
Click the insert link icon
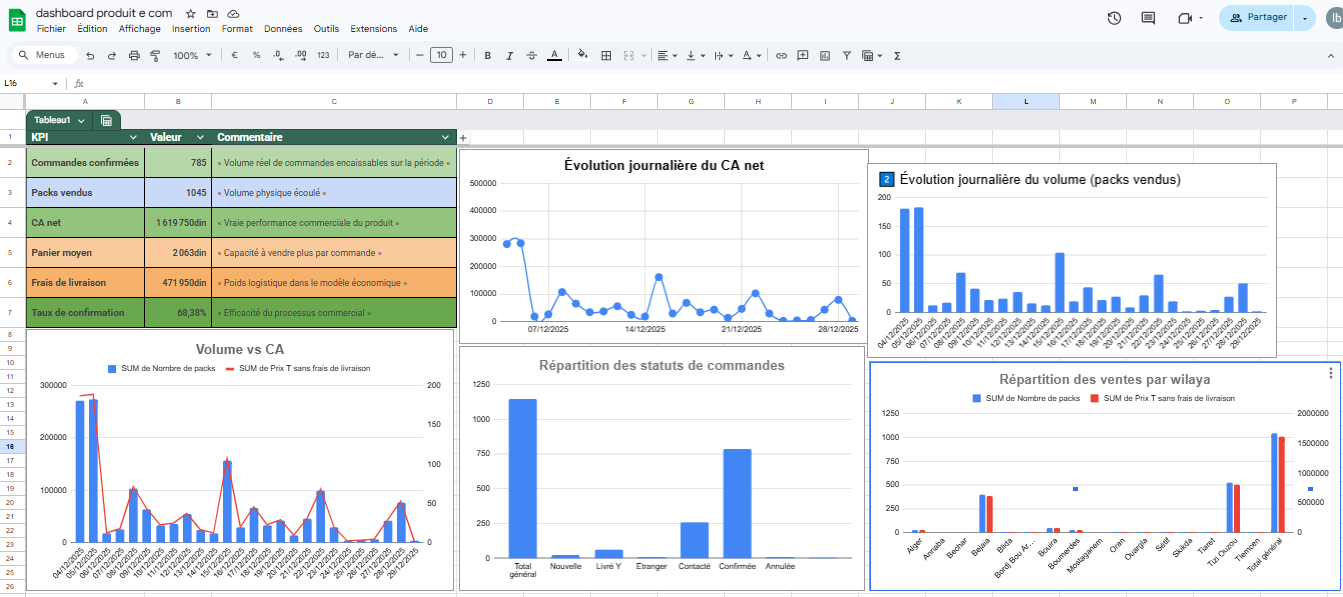(x=781, y=56)
